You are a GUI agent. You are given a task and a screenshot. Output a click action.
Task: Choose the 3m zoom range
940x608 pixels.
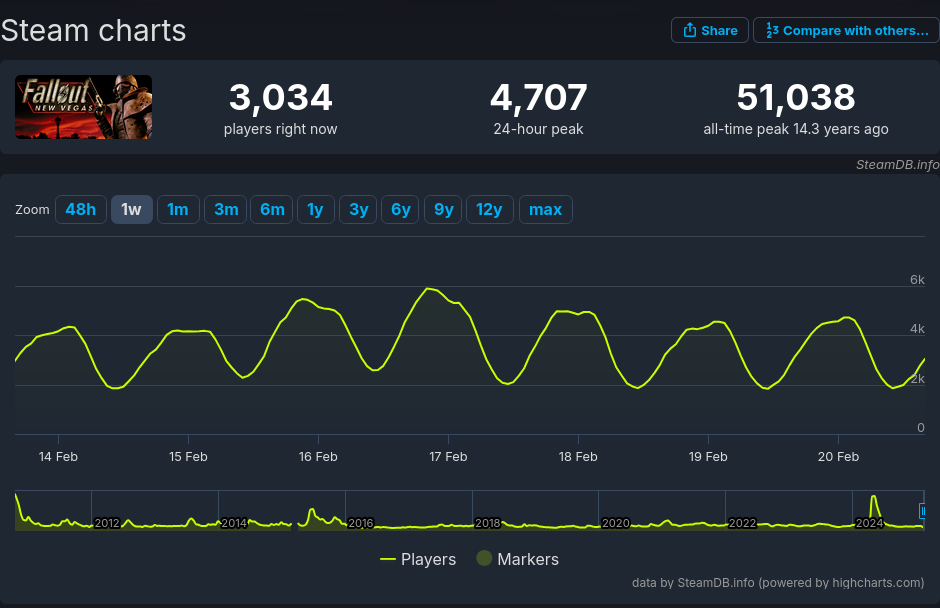click(x=226, y=210)
